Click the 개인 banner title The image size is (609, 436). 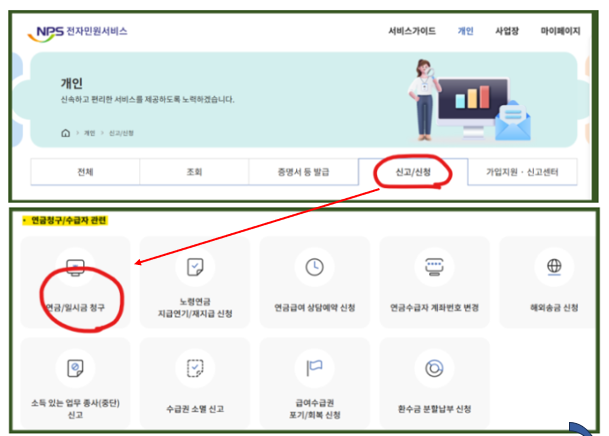71,83
